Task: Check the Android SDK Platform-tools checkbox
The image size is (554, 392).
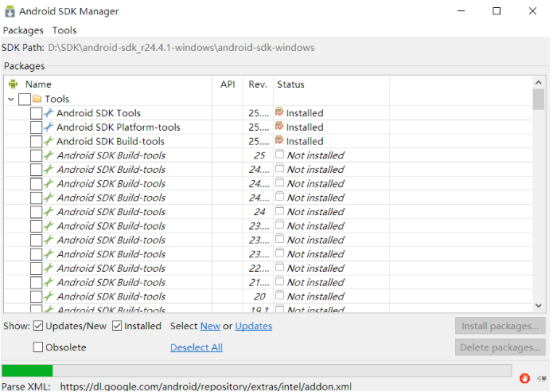Action: pyautogui.click(x=36, y=127)
